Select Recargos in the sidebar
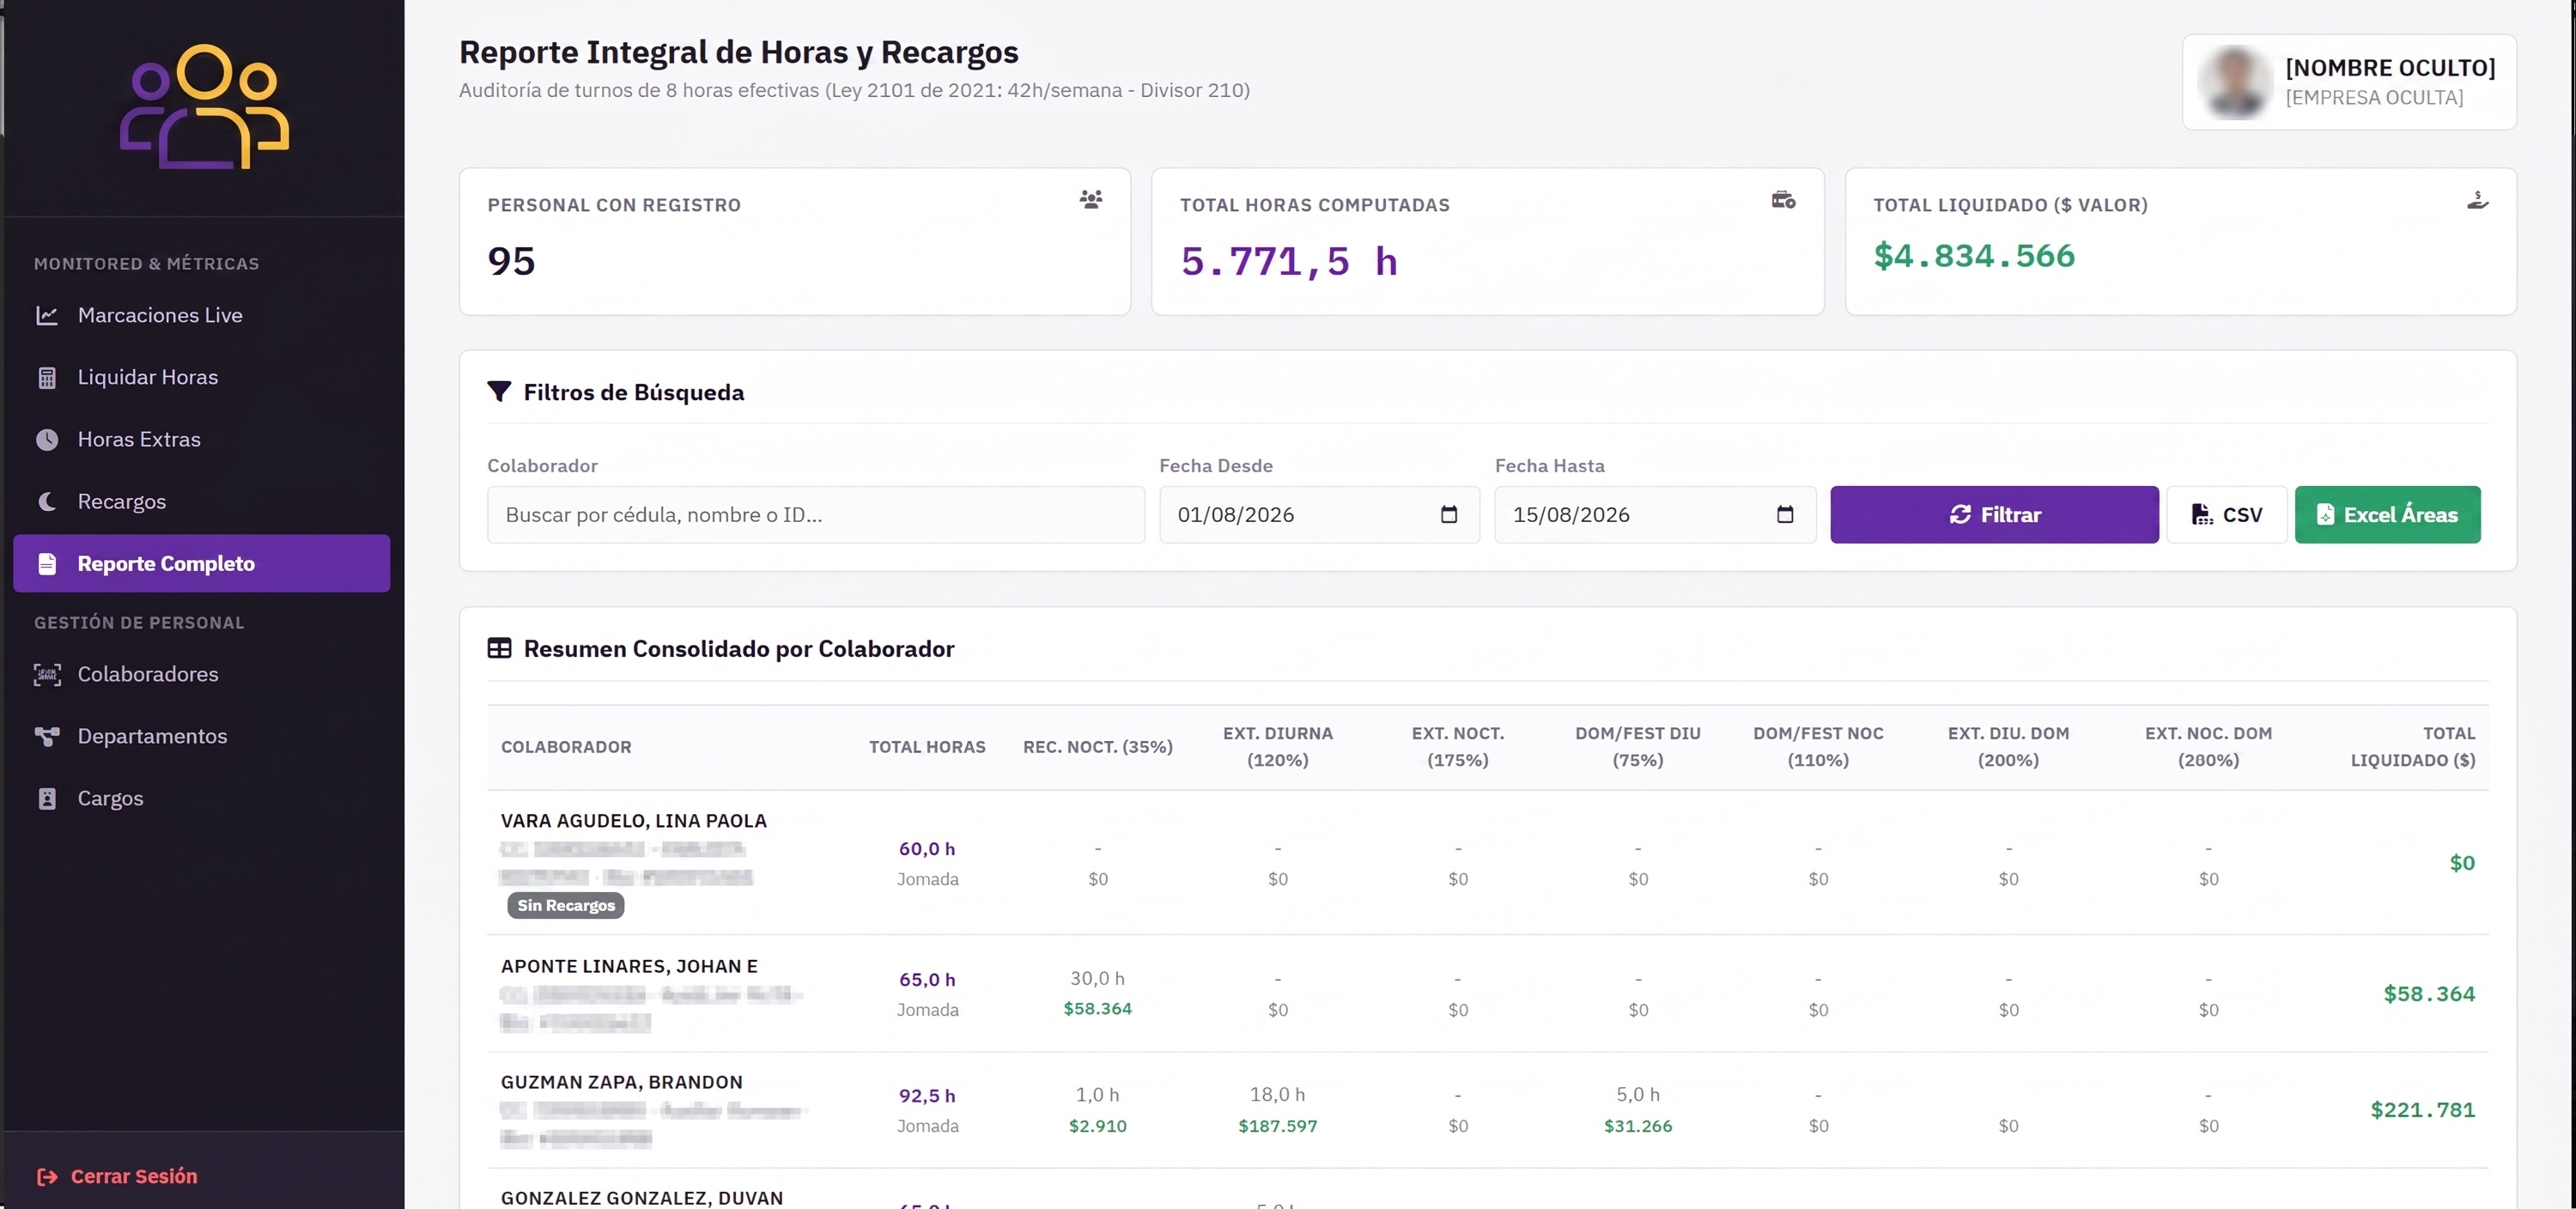Screen dimensions: 2576x1209 point(202,502)
